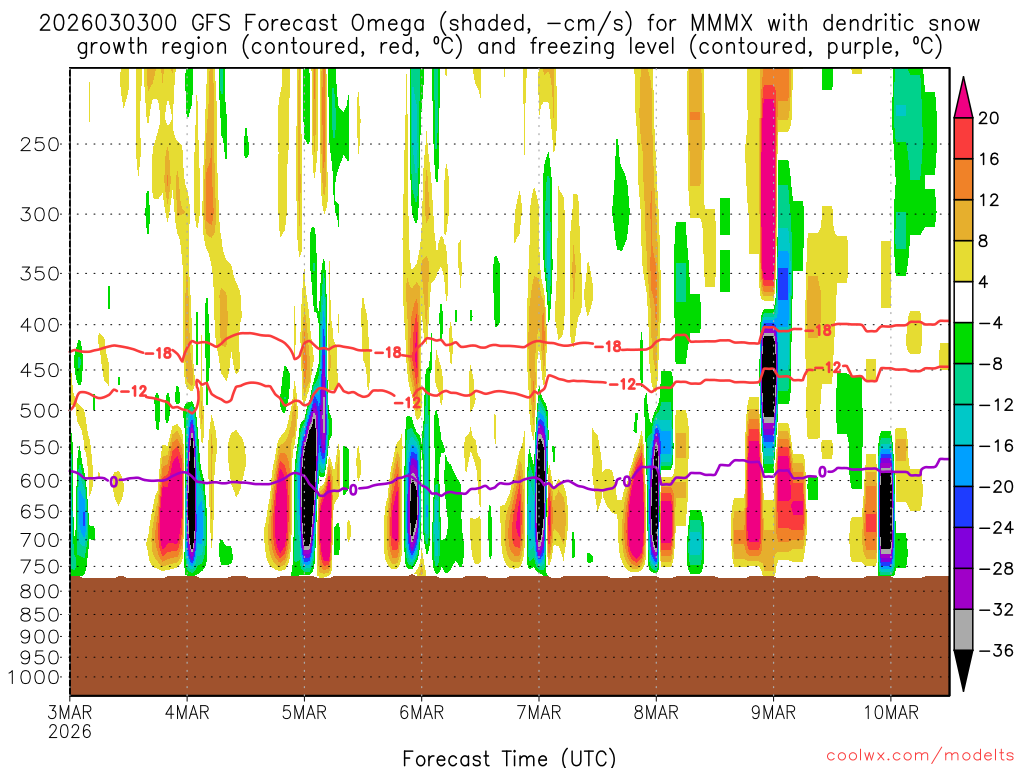
Task: Select the yellow swatch between 4 and 8
Action: pos(966,261)
